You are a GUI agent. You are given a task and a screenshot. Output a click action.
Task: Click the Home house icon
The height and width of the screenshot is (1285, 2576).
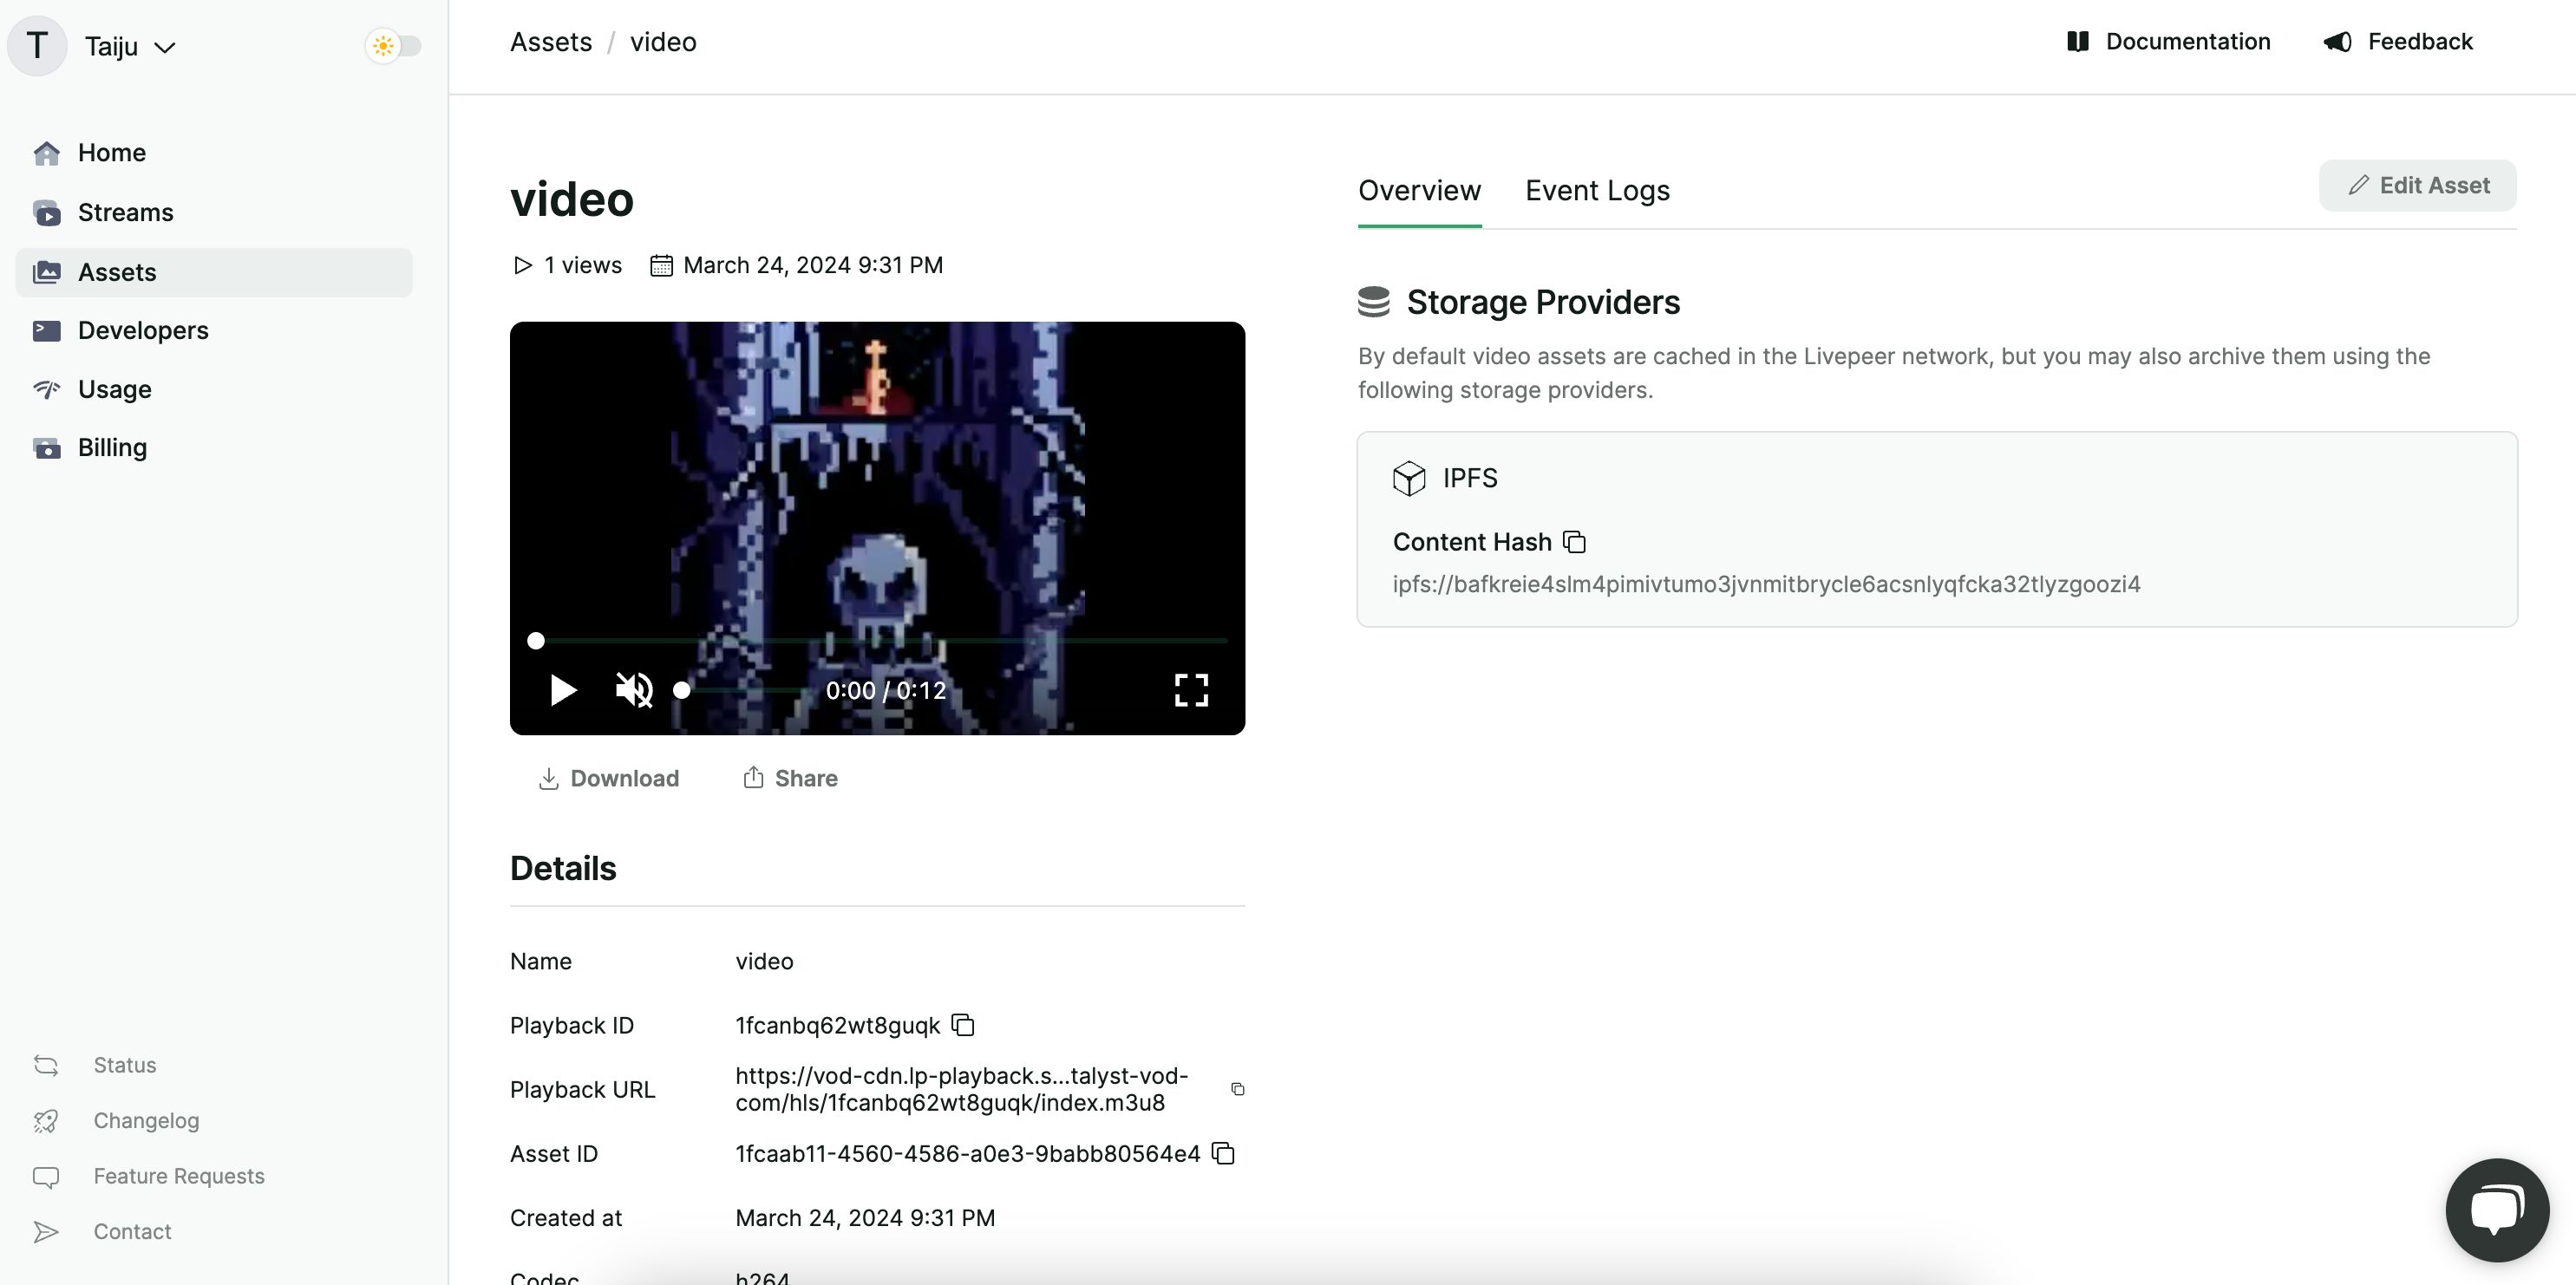pyautogui.click(x=47, y=153)
